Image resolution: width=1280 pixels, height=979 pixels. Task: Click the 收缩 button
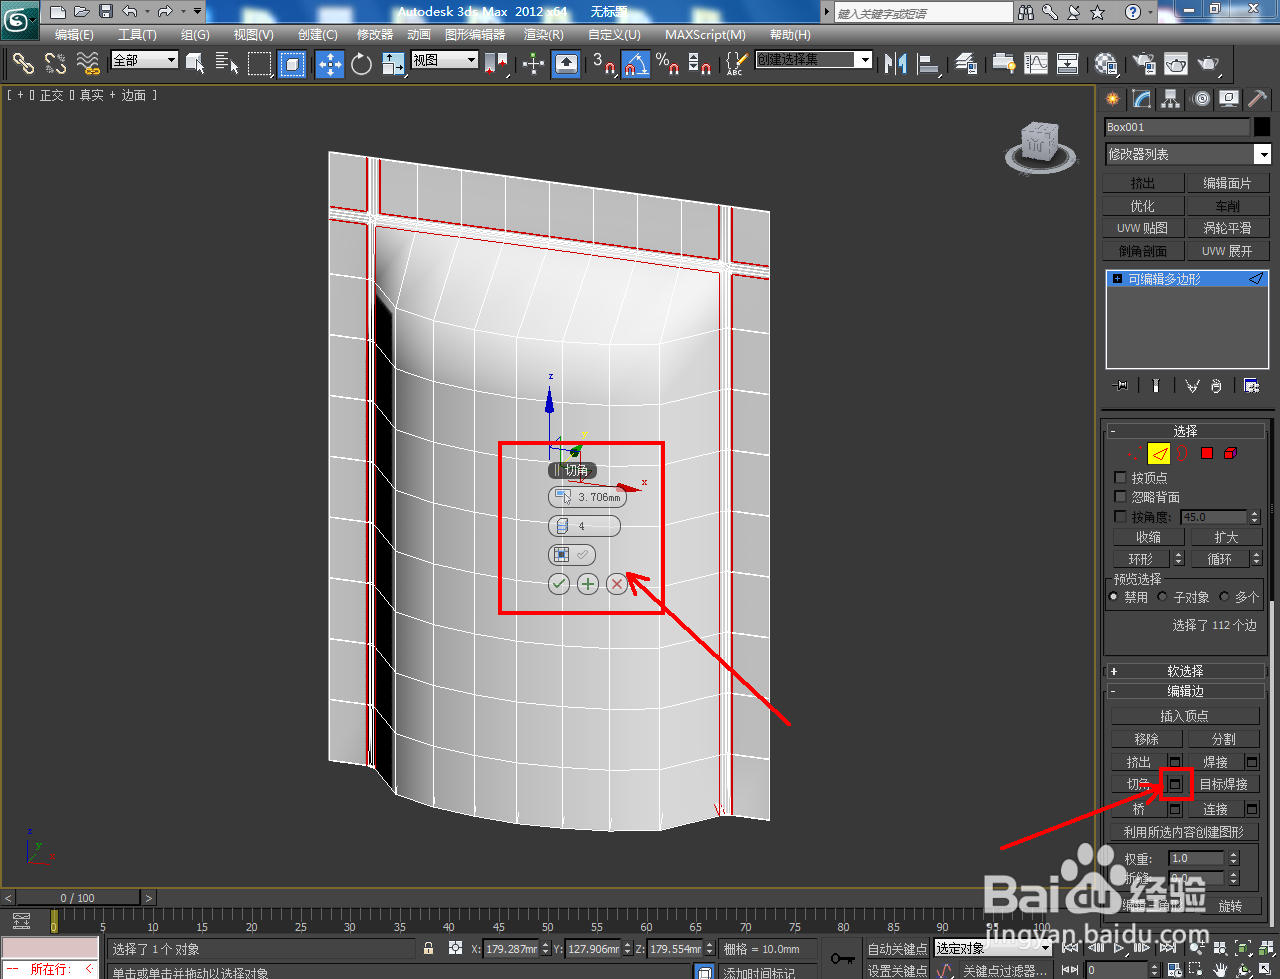point(1148,537)
